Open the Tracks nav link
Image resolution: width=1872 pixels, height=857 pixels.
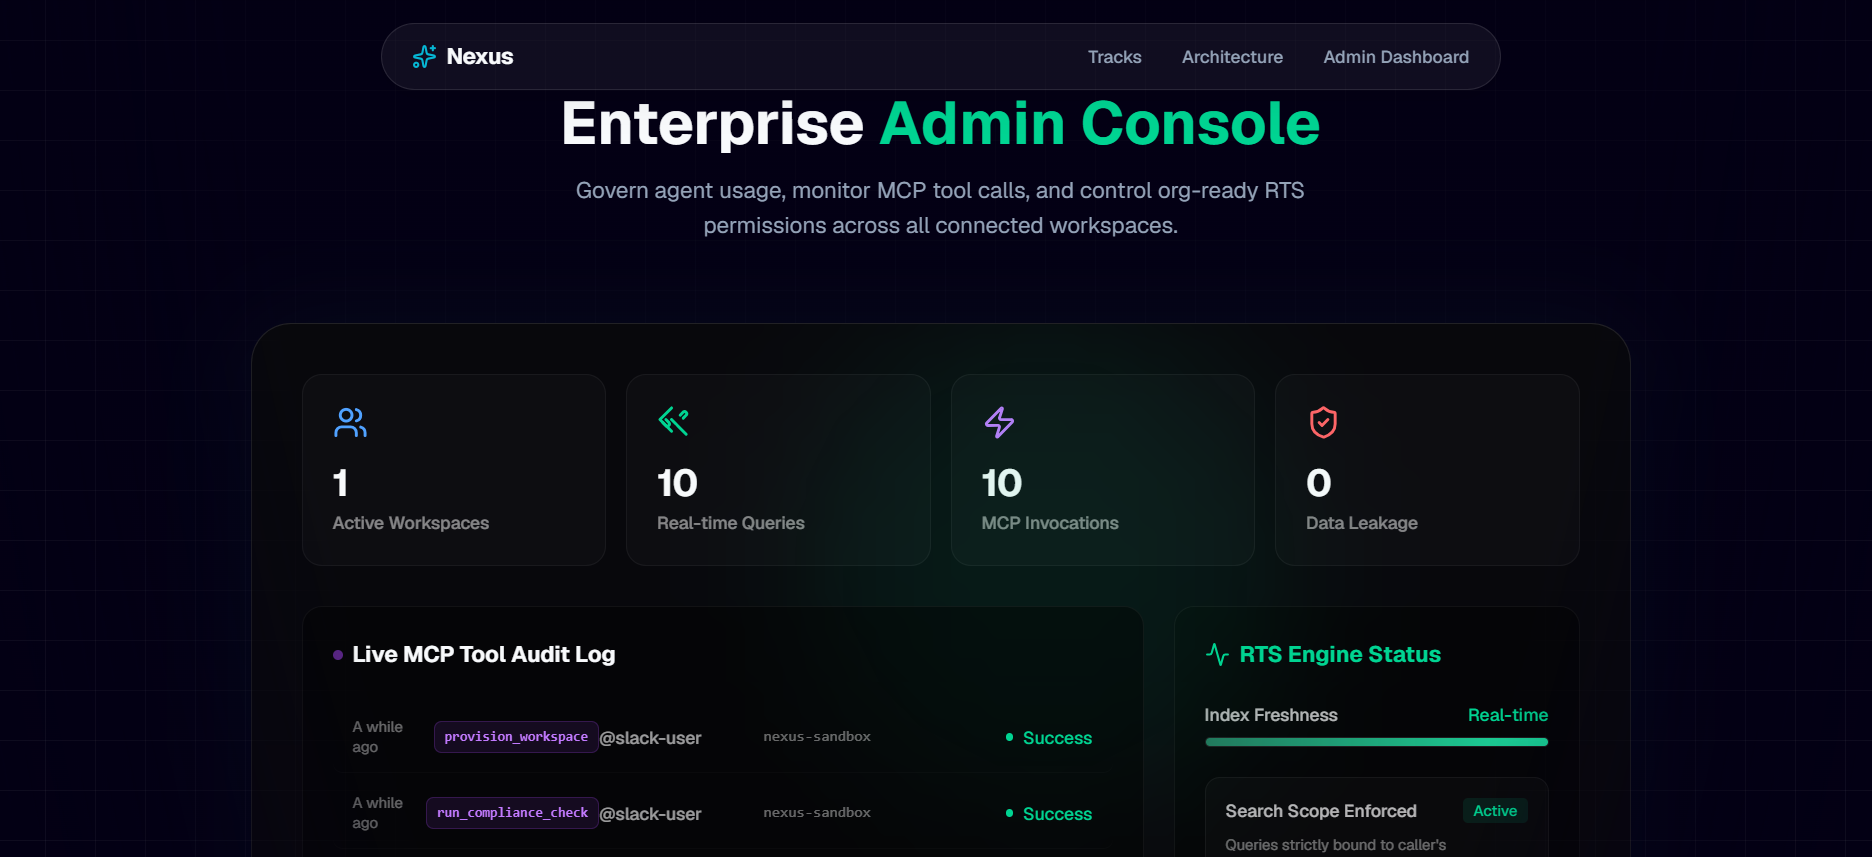[x=1115, y=57]
